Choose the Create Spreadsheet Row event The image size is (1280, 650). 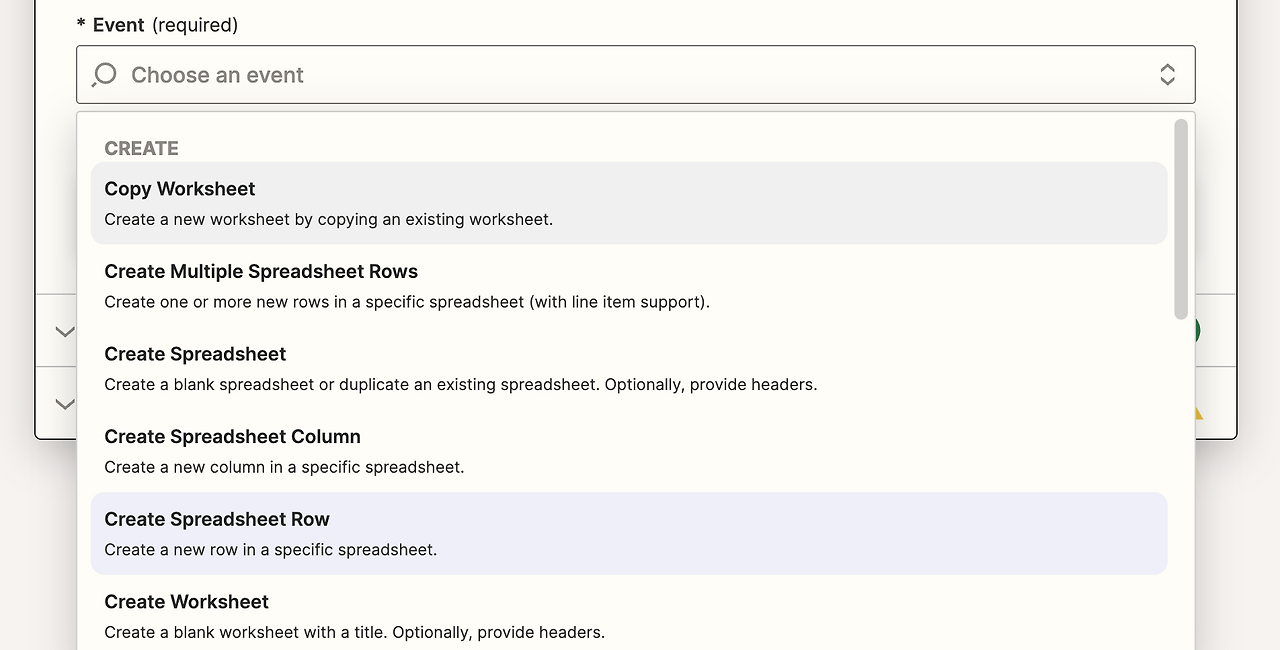coord(217,519)
